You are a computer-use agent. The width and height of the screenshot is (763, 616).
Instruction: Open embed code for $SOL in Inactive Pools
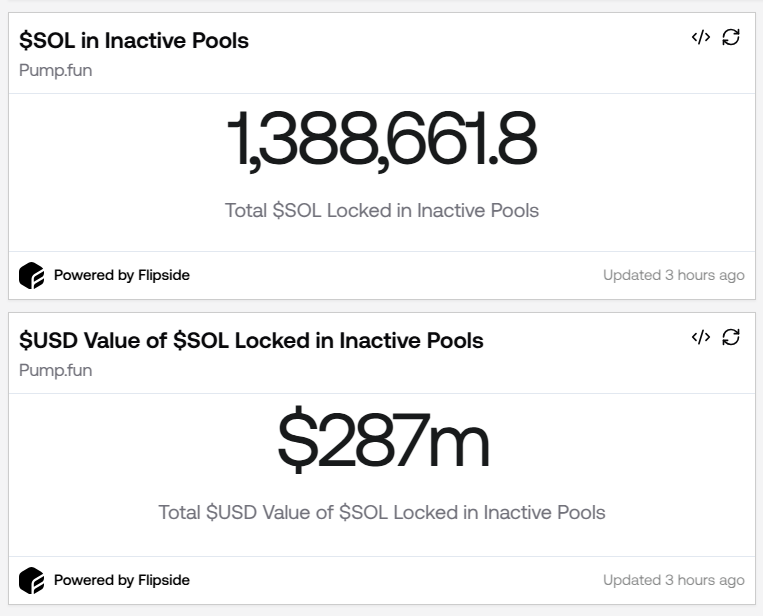[x=701, y=37]
